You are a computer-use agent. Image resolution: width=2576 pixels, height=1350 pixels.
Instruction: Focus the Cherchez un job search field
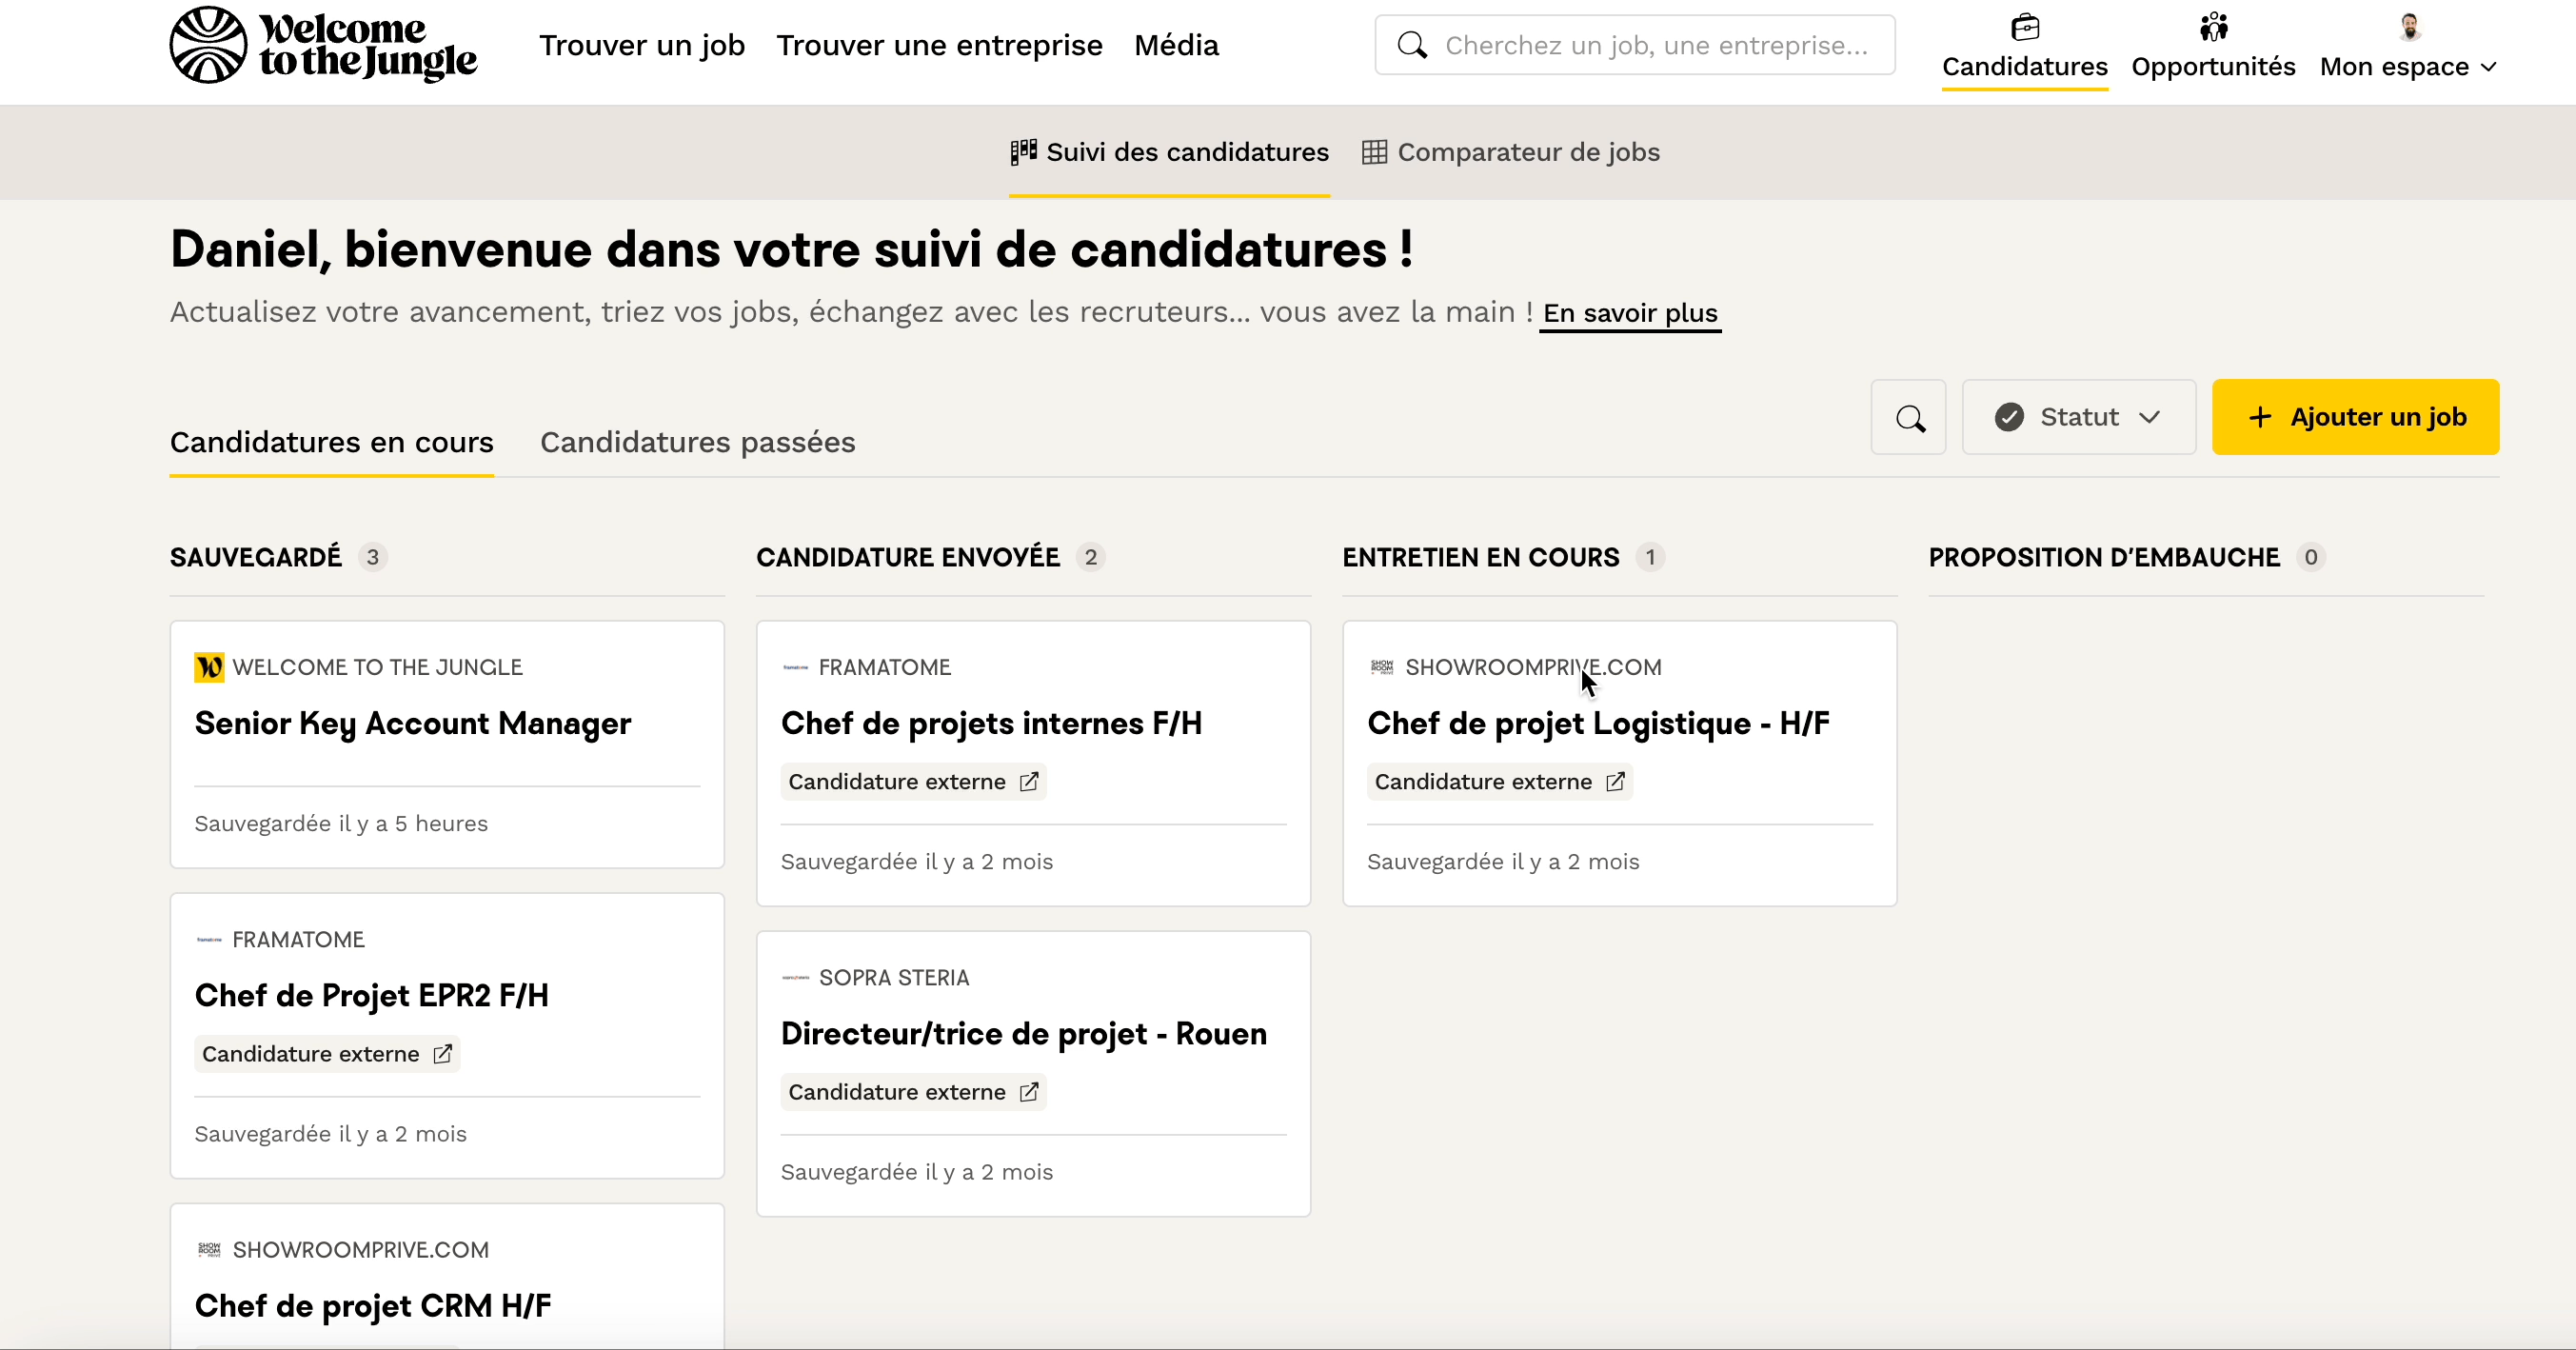click(1655, 45)
